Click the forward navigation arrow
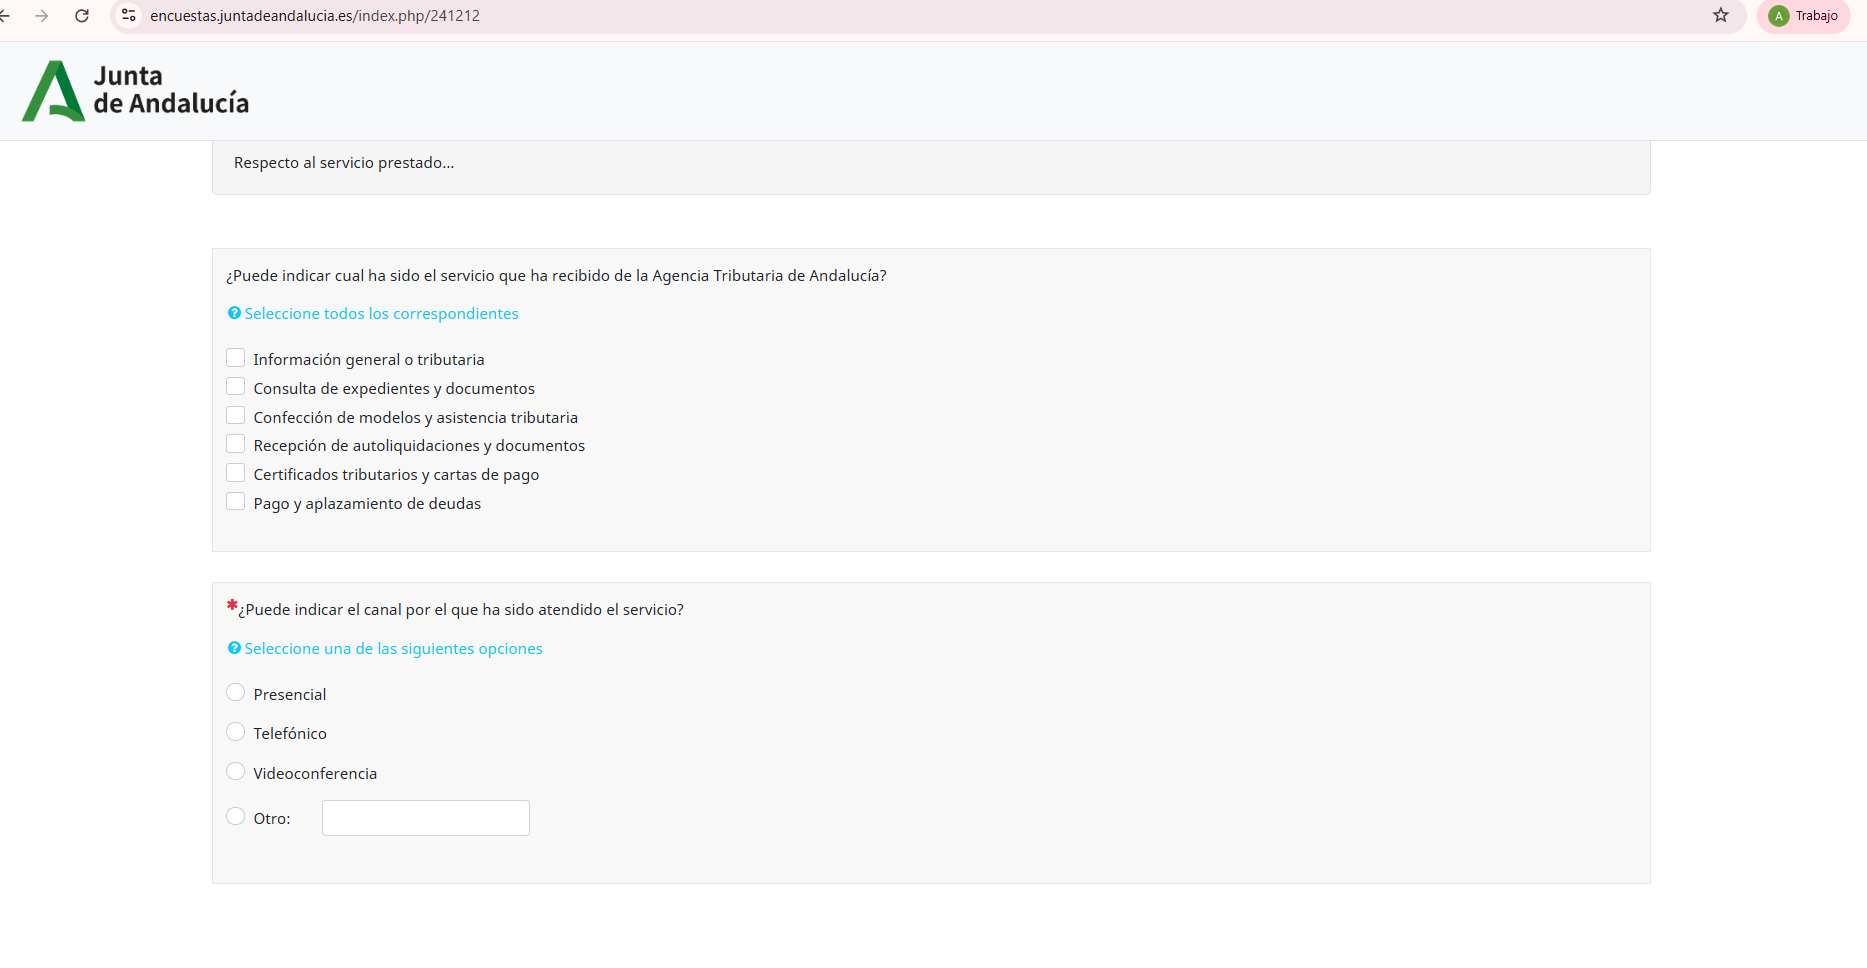The width and height of the screenshot is (1867, 968). click(42, 16)
